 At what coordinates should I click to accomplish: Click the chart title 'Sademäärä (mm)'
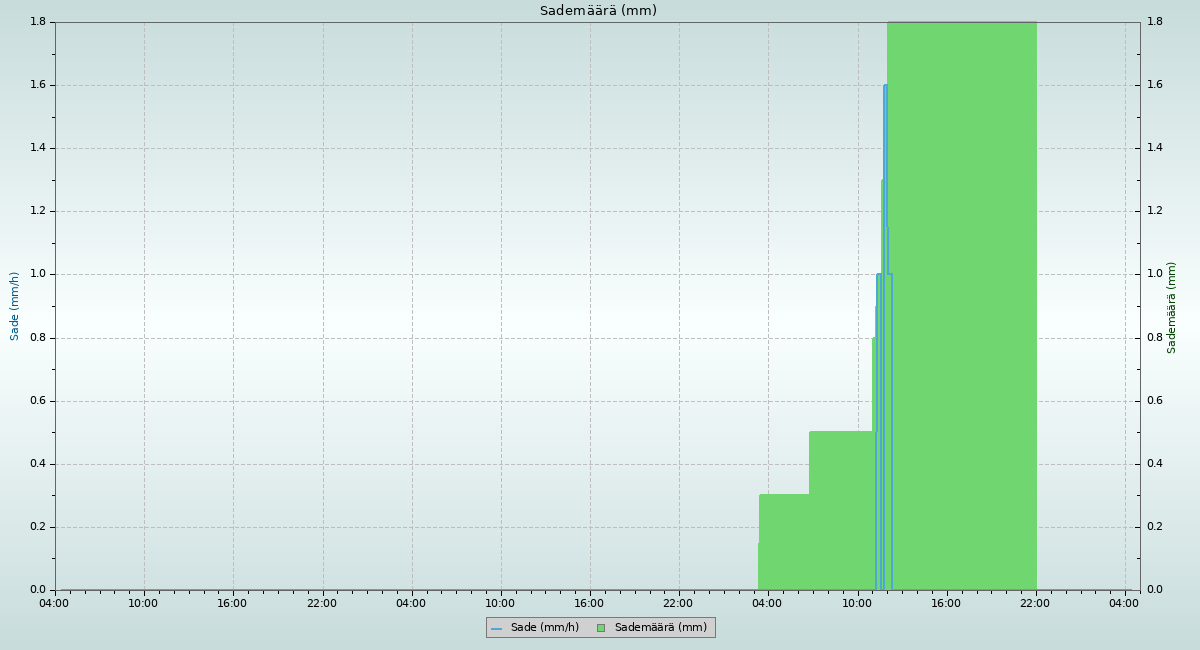point(598,11)
